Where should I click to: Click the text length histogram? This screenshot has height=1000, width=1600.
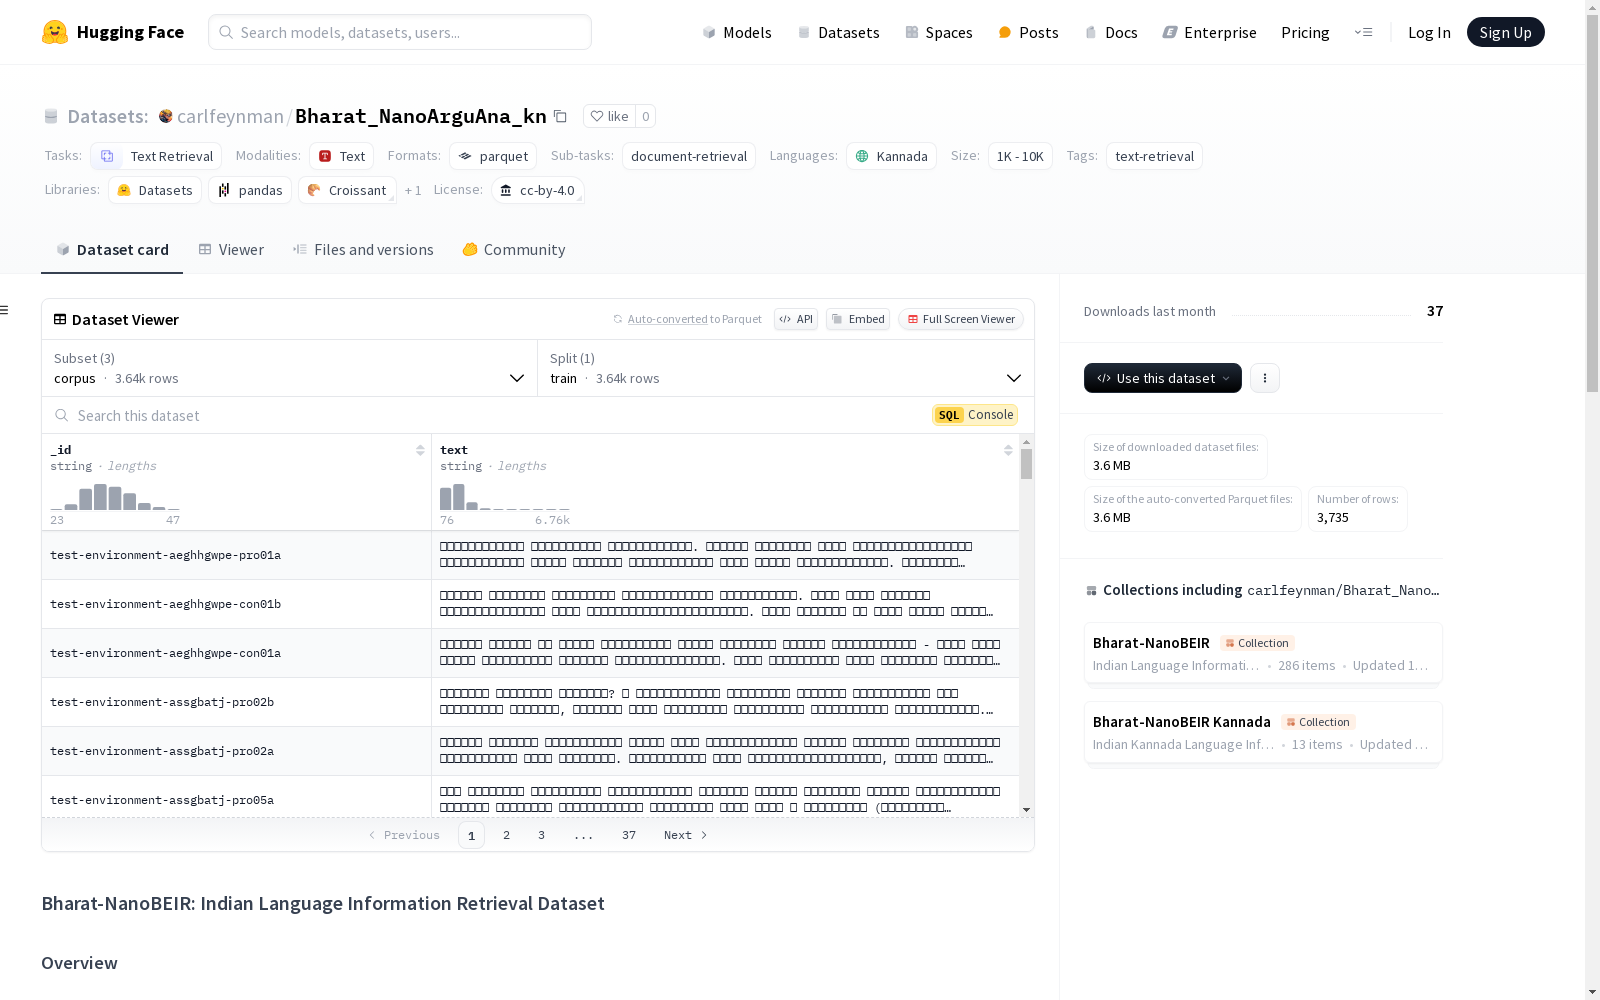click(505, 497)
